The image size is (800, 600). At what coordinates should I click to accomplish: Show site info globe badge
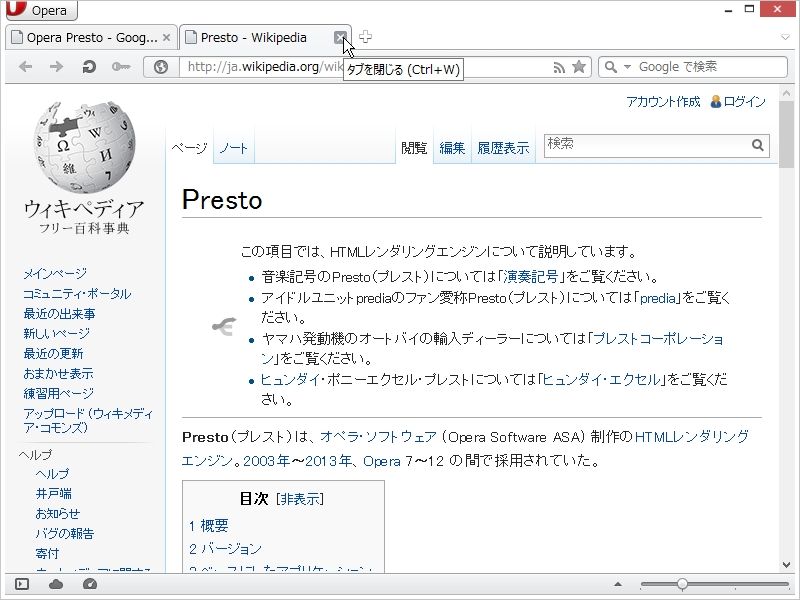[x=161, y=67]
